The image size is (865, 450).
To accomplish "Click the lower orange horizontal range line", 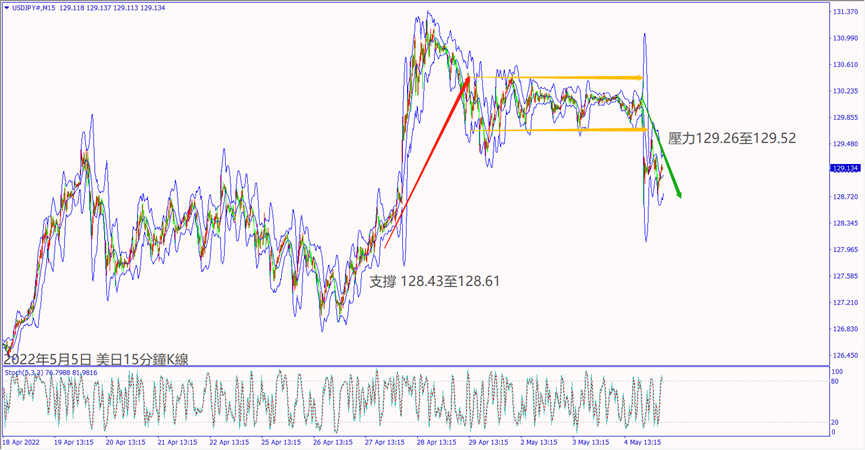I will (x=560, y=130).
